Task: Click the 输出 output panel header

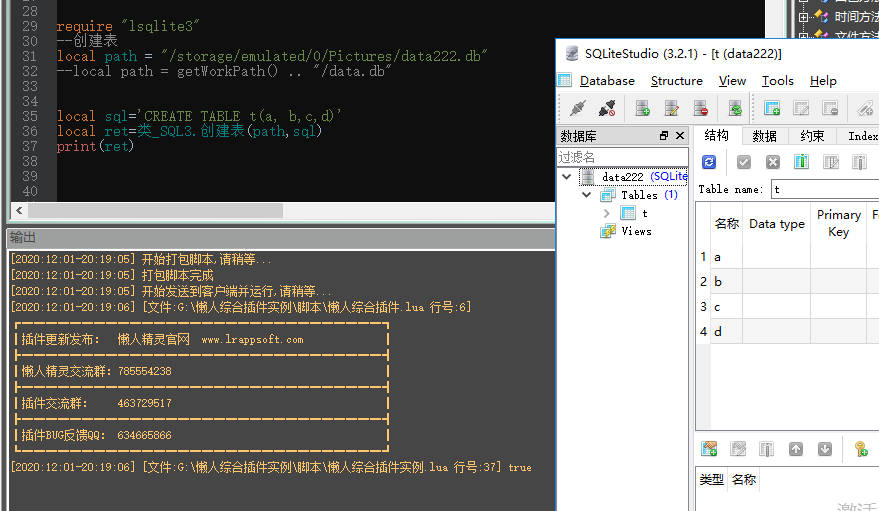Action: coord(281,238)
